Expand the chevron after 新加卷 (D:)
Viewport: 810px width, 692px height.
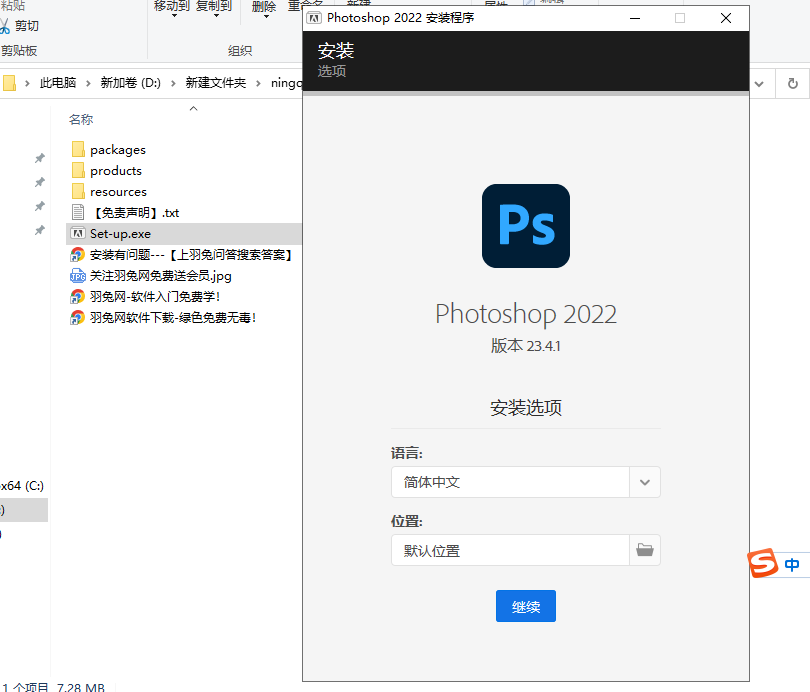click(173, 83)
